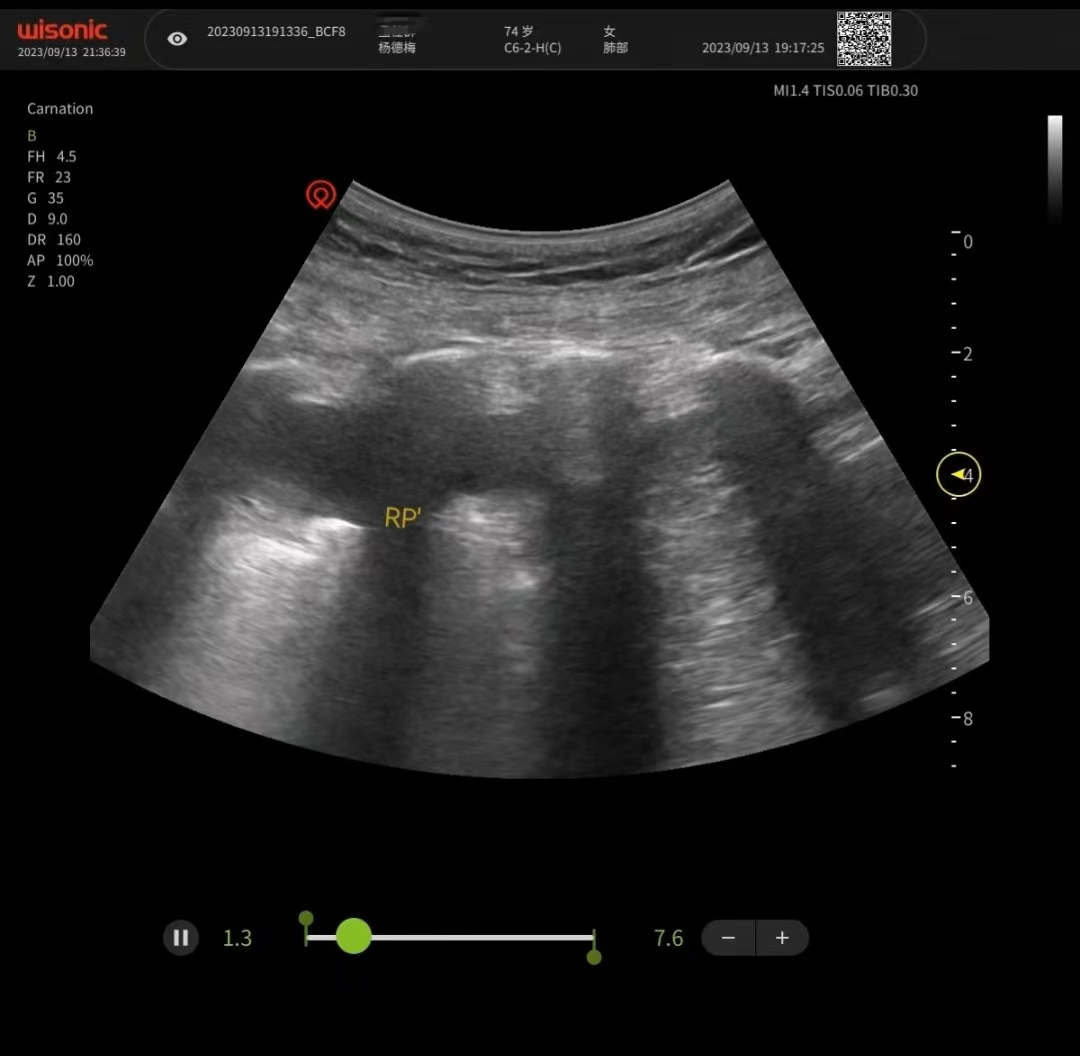Click the B mode label
This screenshot has height=1056, width=1080.
click(32, 136)
